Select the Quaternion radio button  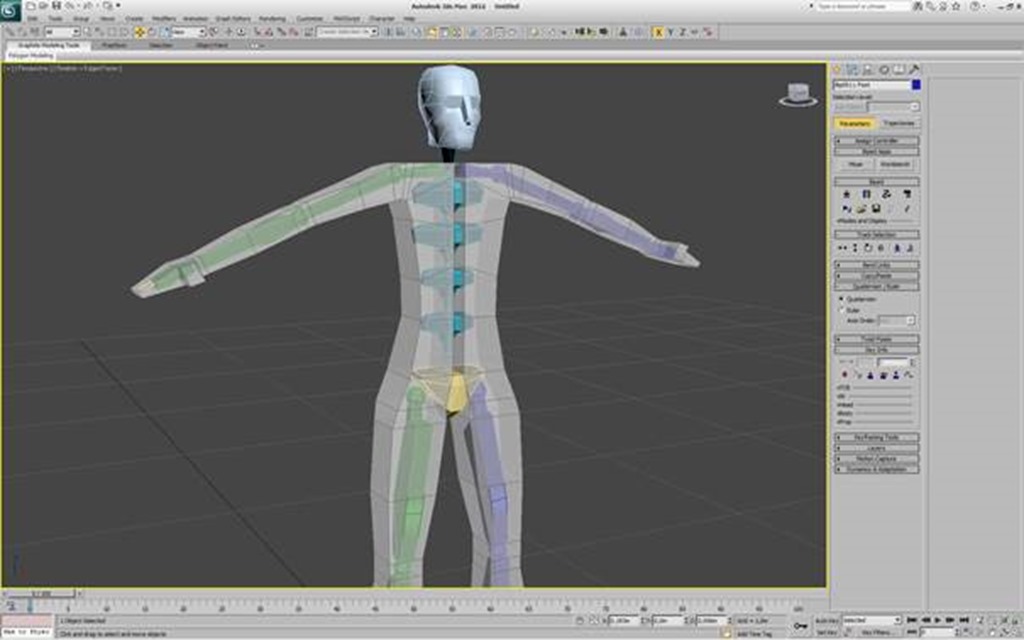(x=839, y=298)
